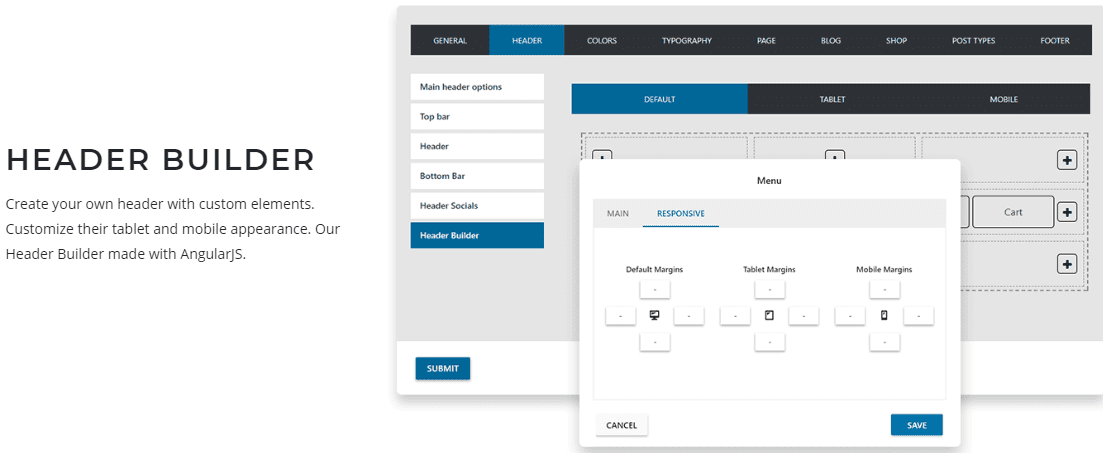Select the Header sidebar item
This screenshot has width=1103, height=453.
478,146
